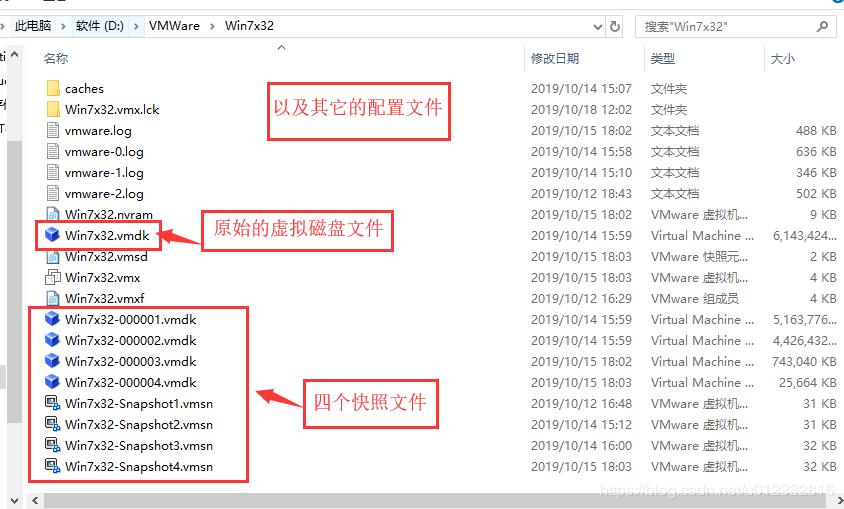Screen dimensions: 844x509
Task: Select the vmware-0.log file icon
Action: click(x=53, y=151)
